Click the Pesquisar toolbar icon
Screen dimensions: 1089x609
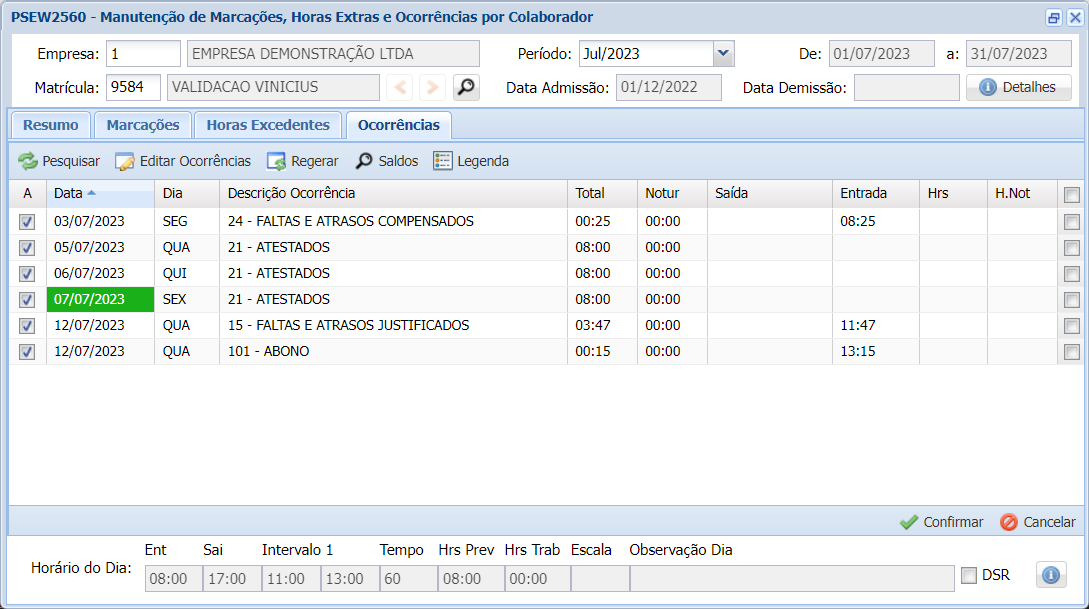(x=27, y=160)
